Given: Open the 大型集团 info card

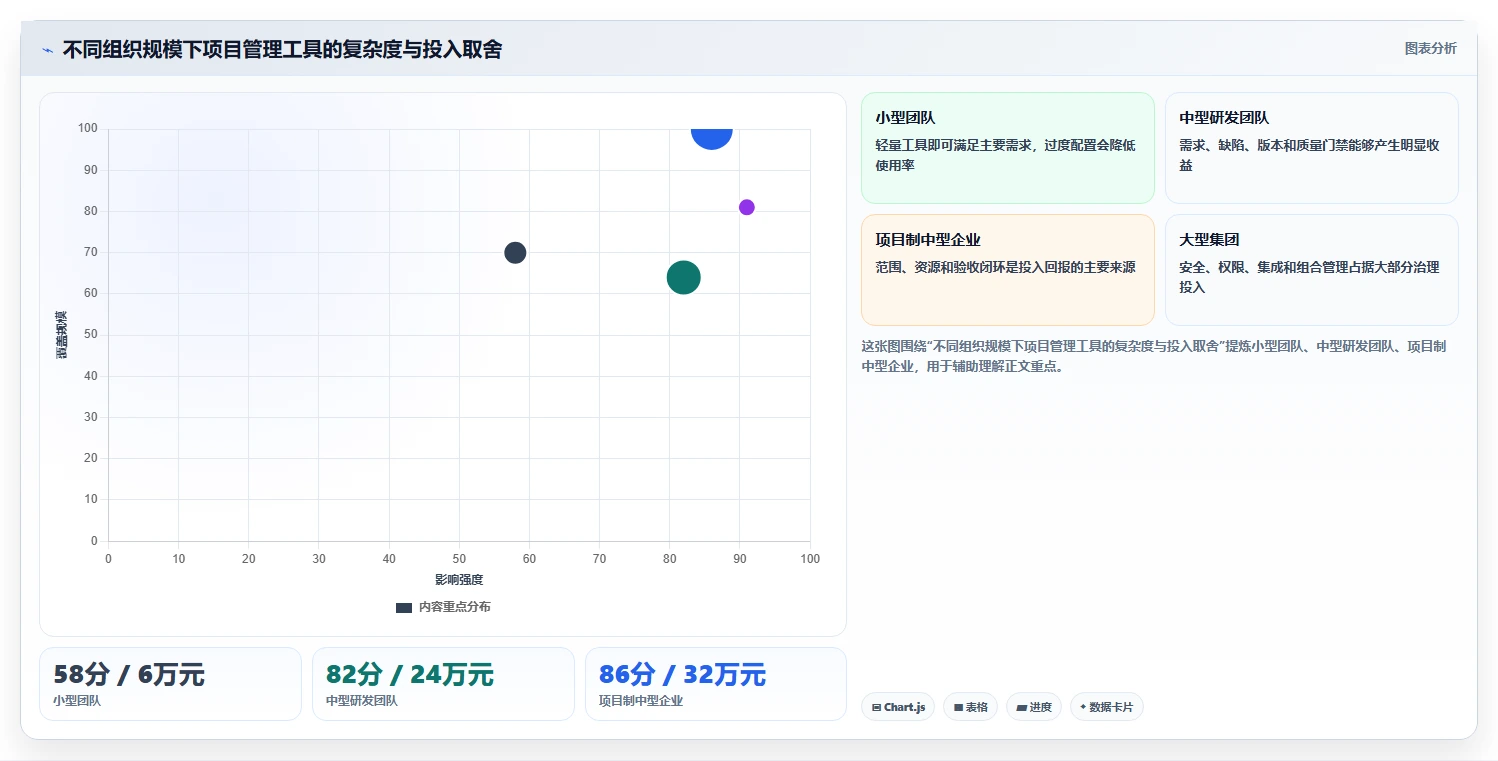Looking at the screenshot, I should click(1311, 270).
